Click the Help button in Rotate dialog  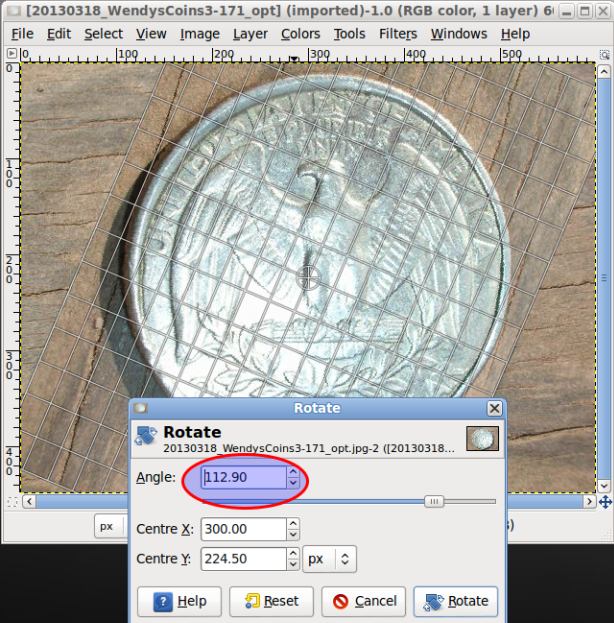point(179,601)
